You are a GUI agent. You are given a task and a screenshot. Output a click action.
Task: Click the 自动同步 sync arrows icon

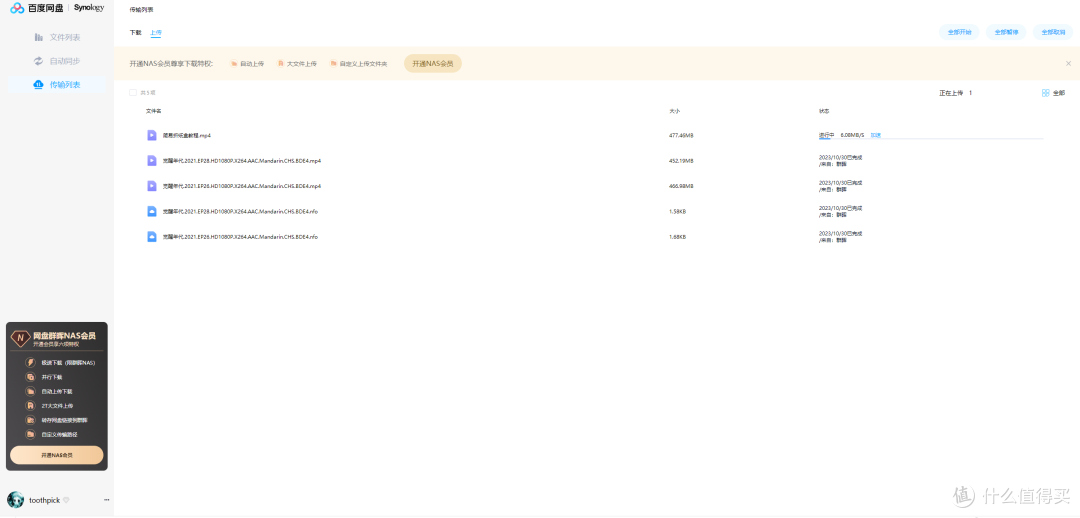click(39, 61)
